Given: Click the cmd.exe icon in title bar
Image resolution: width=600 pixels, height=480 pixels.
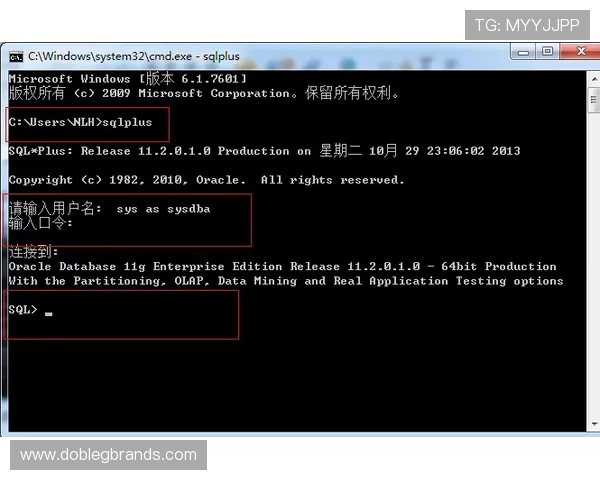Looking at the screenshot, I should pyautogui.click(x=15, y=56).
